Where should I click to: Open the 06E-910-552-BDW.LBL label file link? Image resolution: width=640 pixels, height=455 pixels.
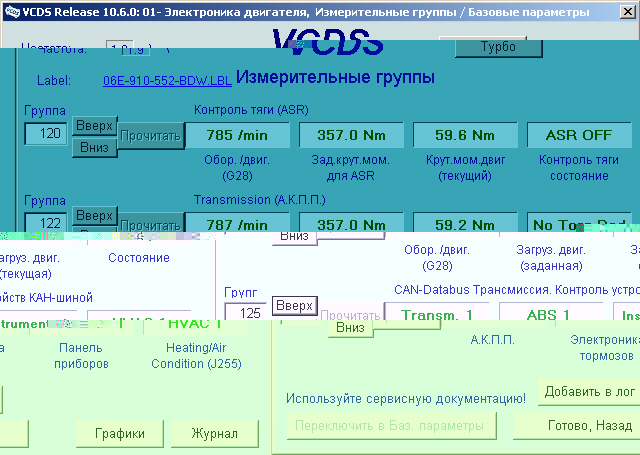(167, 80)
